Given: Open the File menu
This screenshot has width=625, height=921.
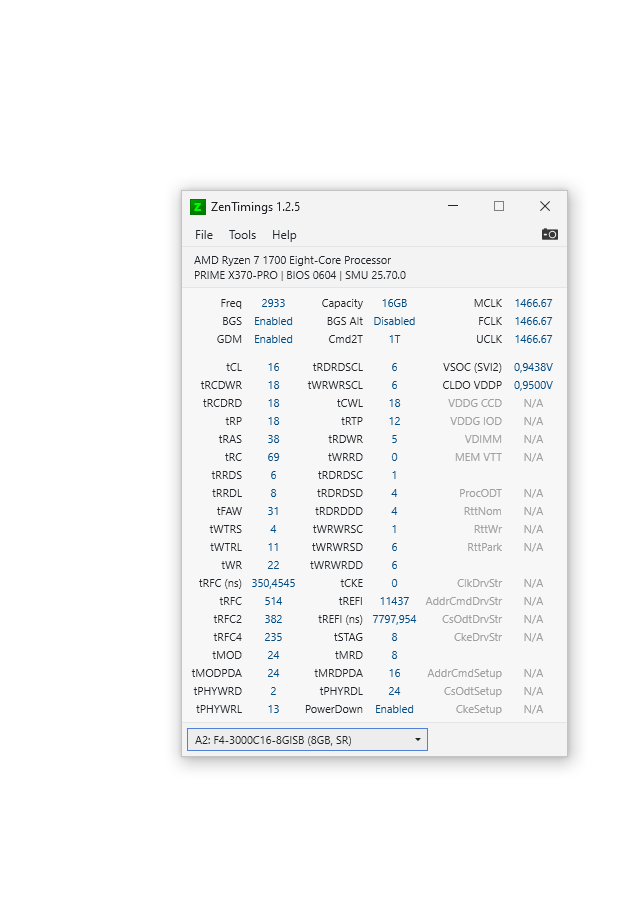Looking at the screenshot, I should pyautogui.click(x=204, y=235).
